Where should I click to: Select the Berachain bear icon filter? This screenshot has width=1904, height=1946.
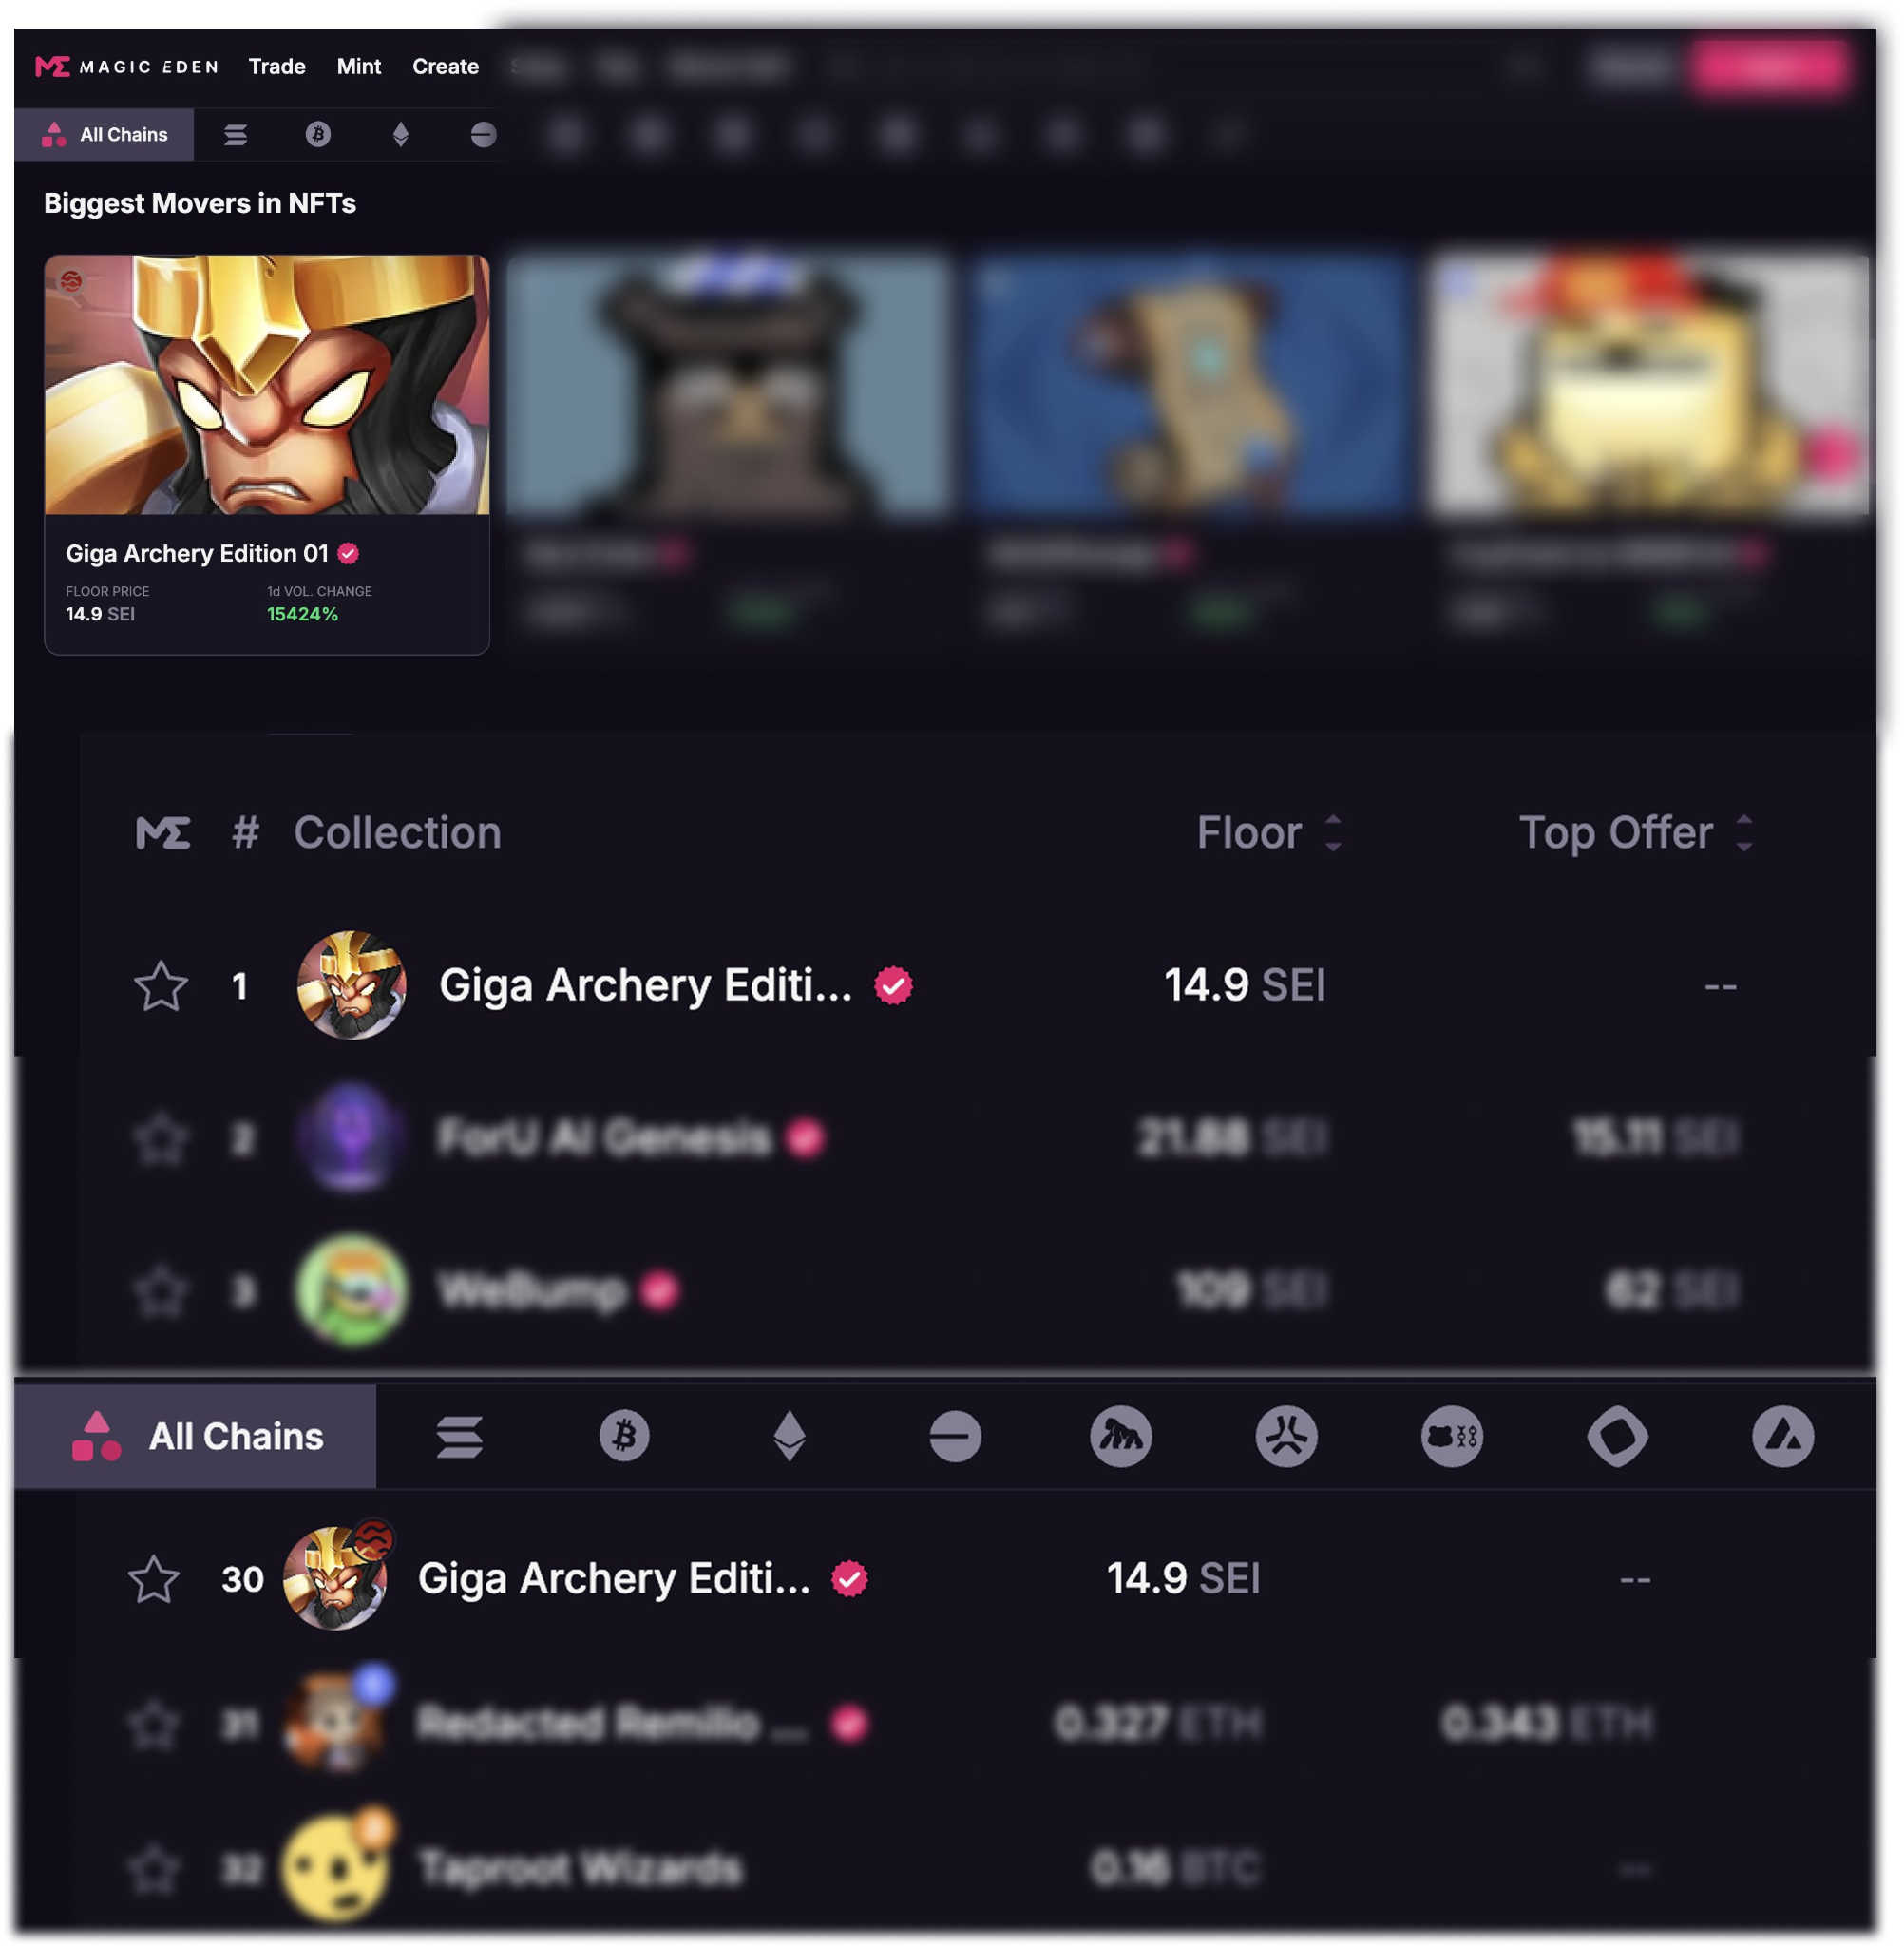(x=1452, y=1436)
